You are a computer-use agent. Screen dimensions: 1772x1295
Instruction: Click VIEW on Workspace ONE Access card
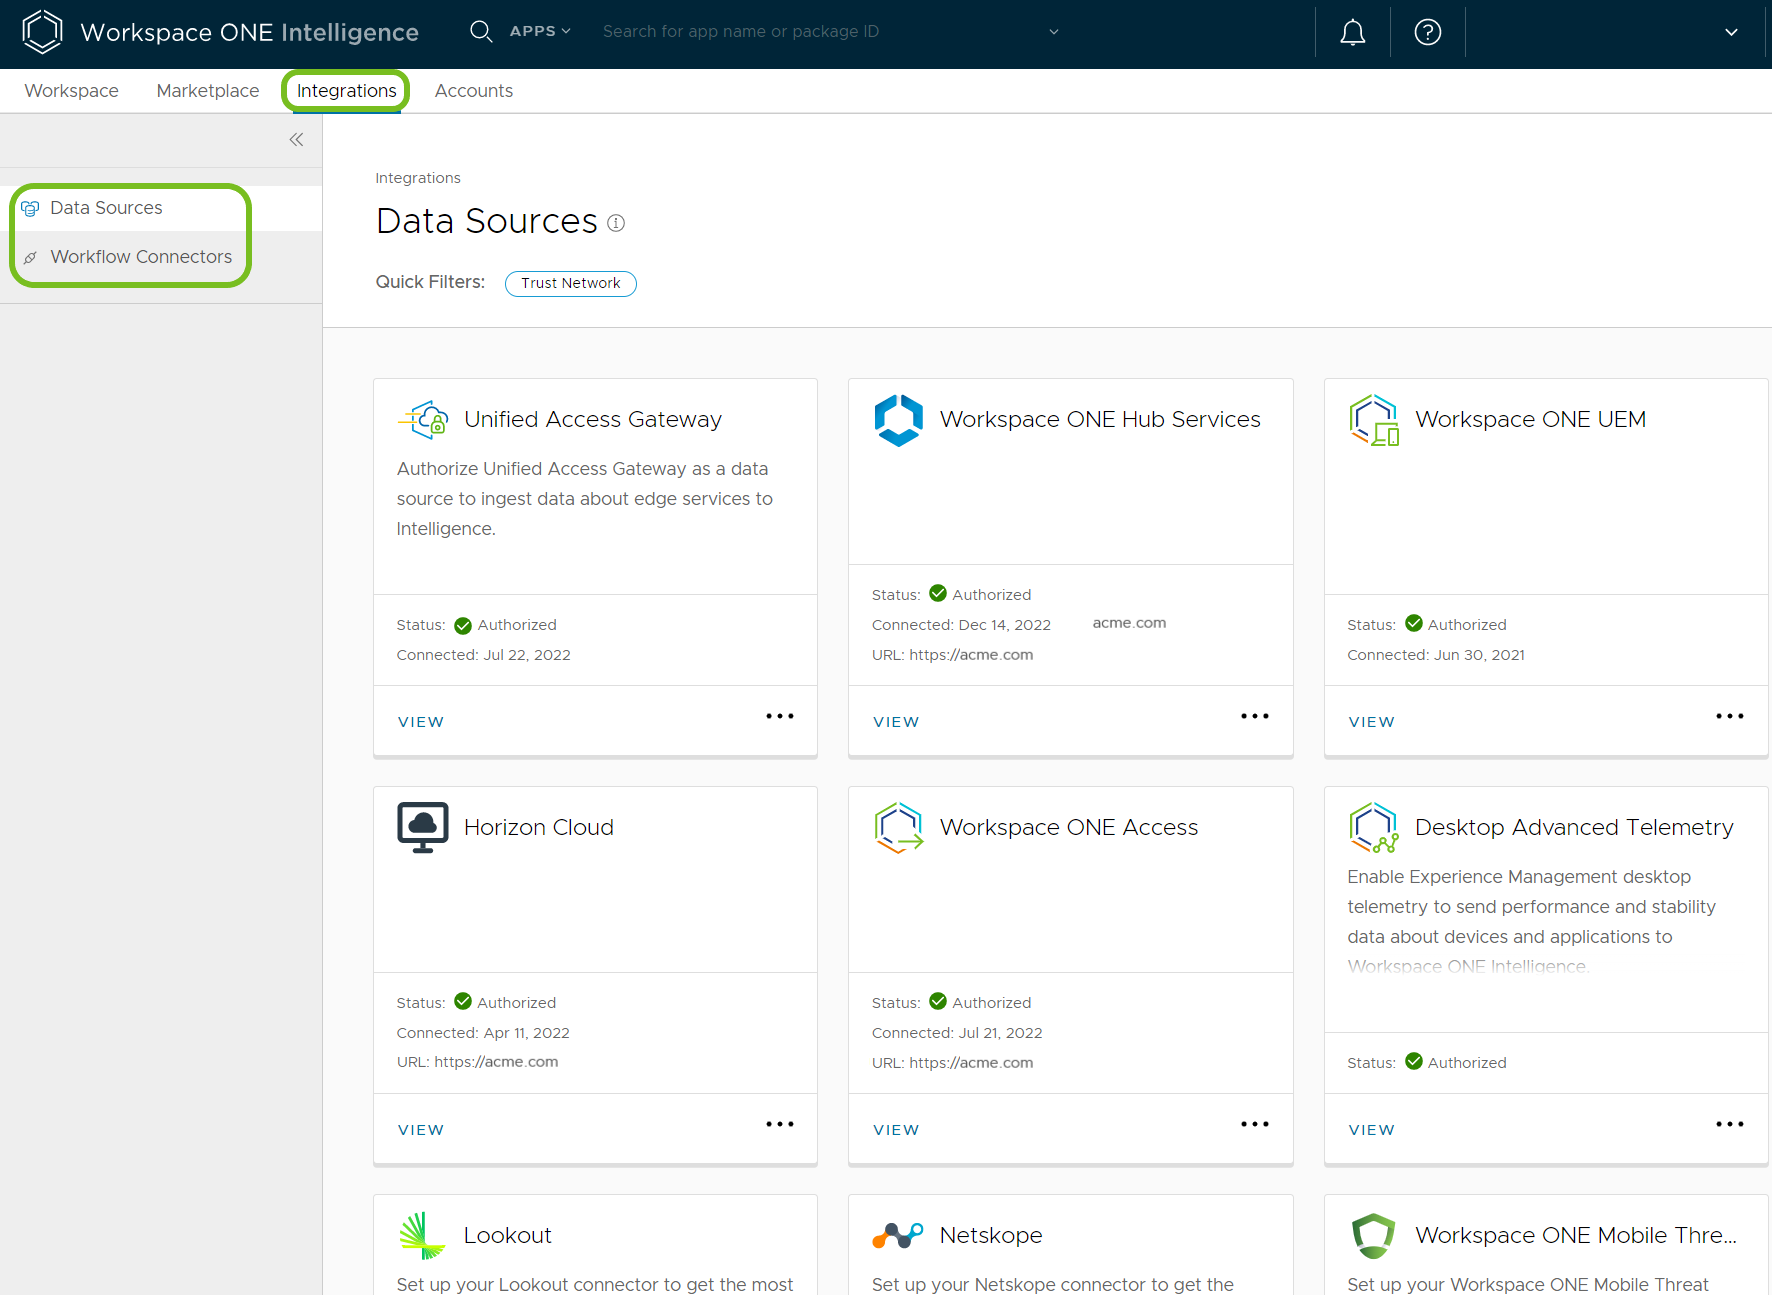(x=896, y=1130)
